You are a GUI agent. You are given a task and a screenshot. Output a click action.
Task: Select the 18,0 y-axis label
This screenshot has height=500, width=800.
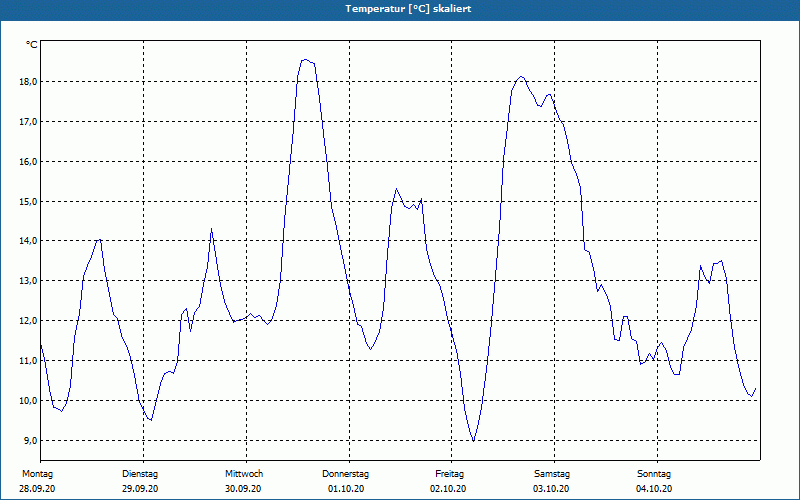click(28, 82)
